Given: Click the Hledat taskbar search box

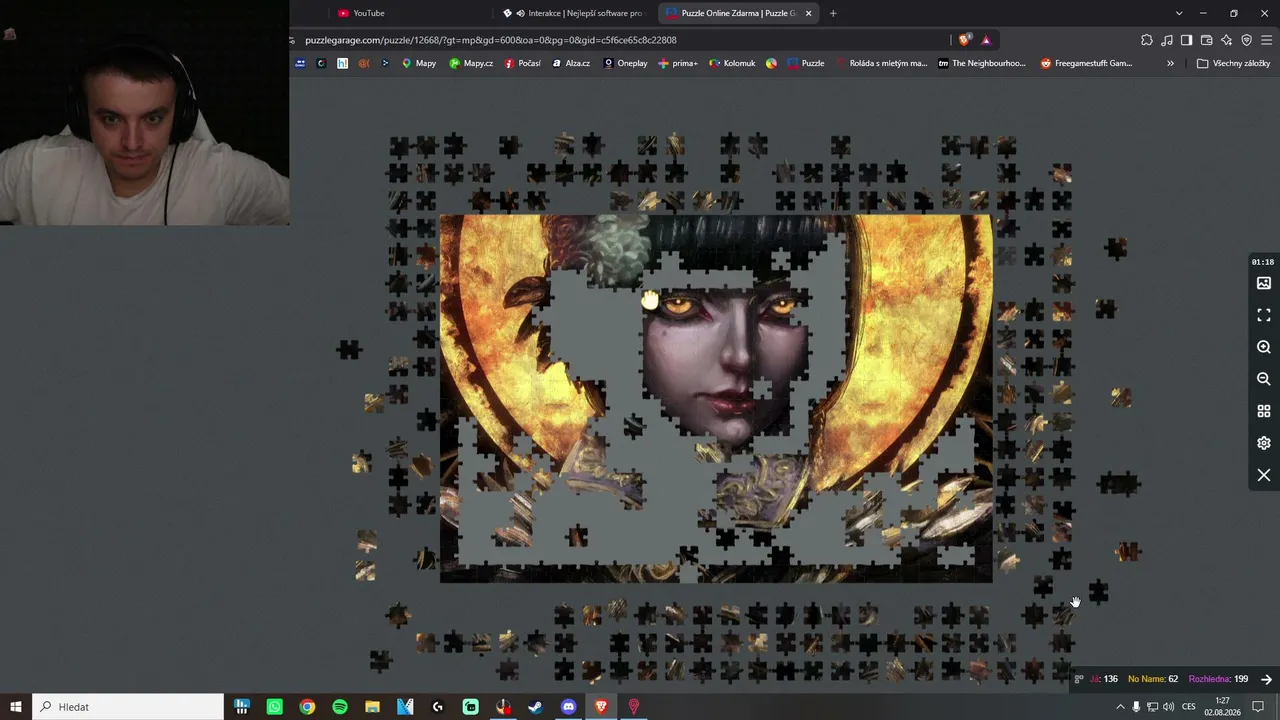Looking at the screenshot, I should coord(128,707).
